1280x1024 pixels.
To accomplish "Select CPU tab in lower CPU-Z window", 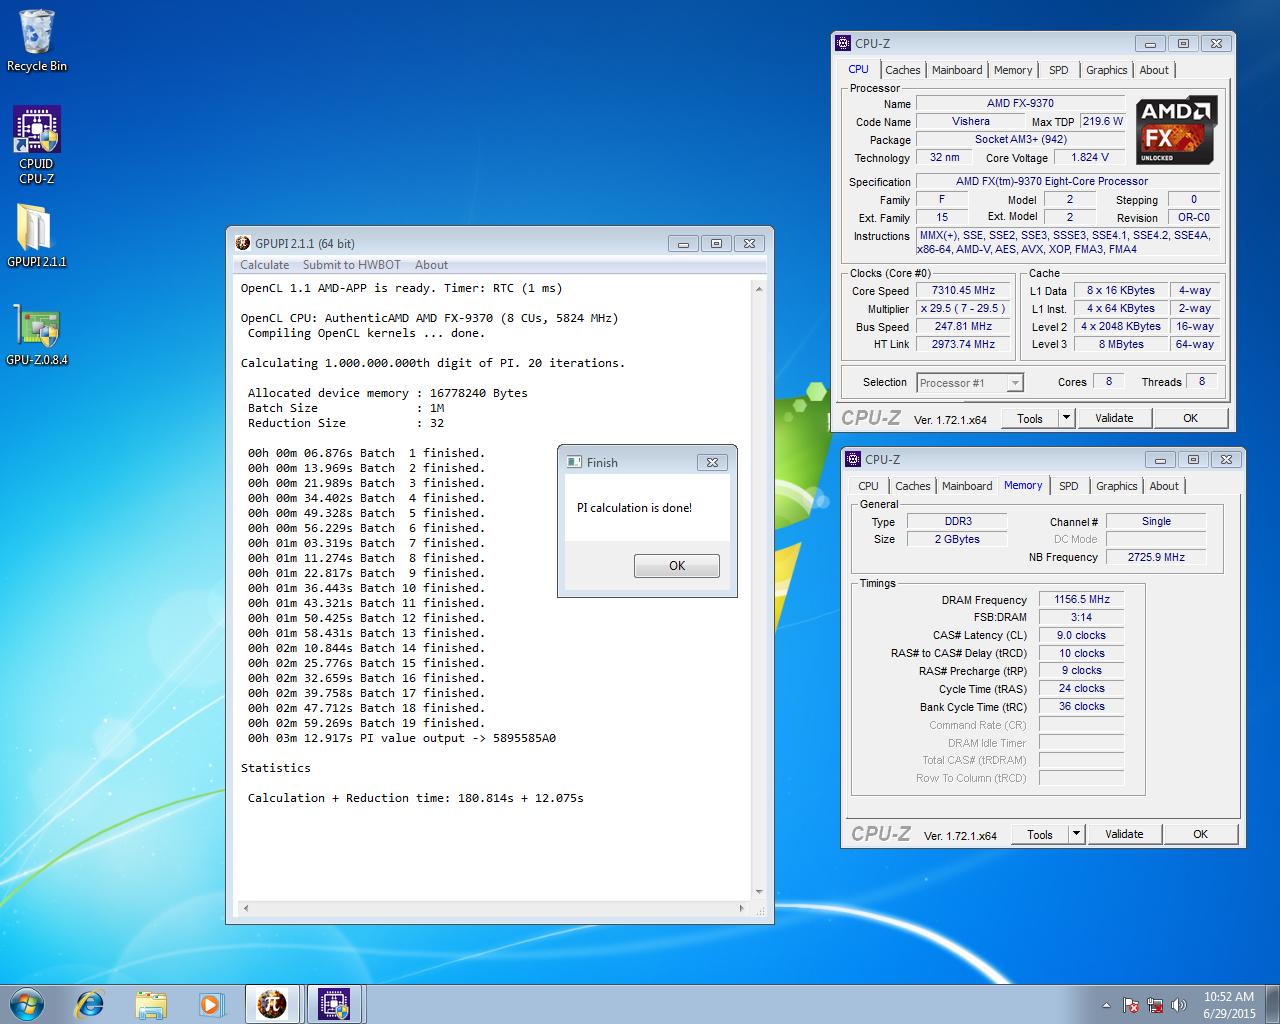I will point(869,486).
